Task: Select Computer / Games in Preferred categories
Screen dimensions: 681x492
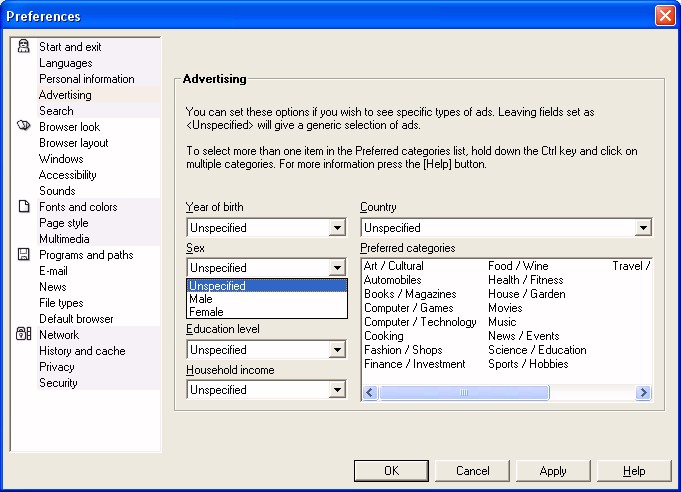Action: [408, 308]
